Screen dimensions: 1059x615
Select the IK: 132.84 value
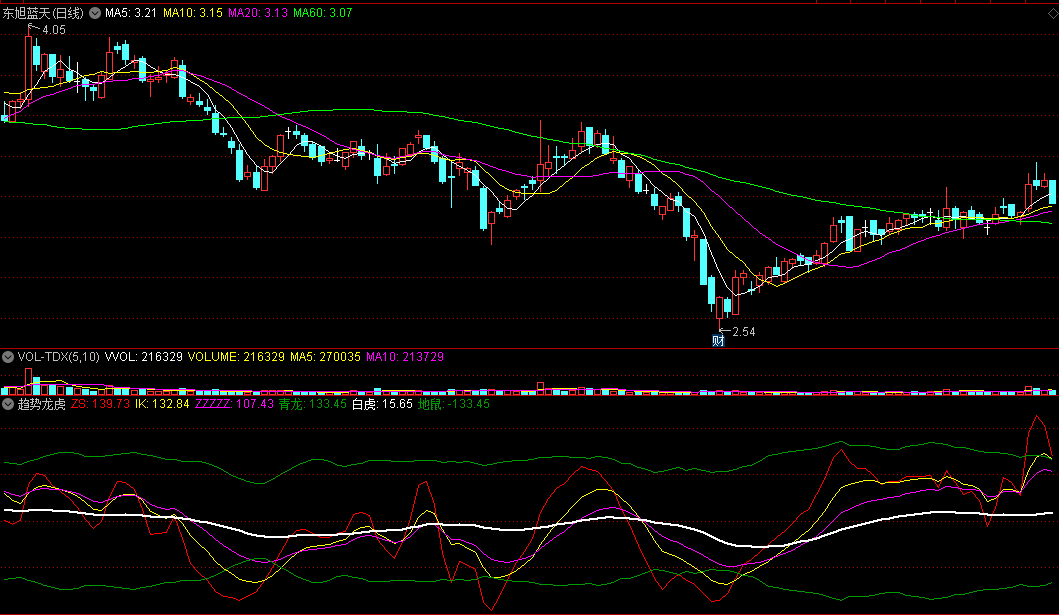tap(162, 404)
